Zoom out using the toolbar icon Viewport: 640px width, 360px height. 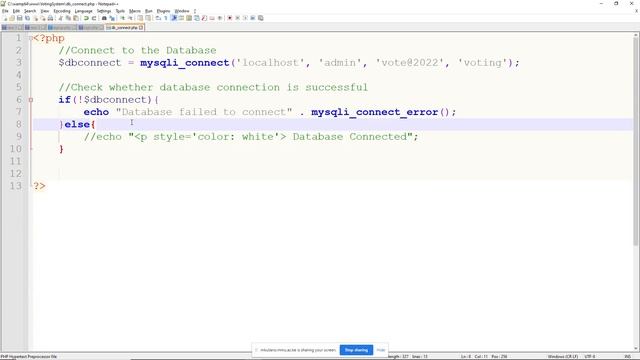coord(131,18)
